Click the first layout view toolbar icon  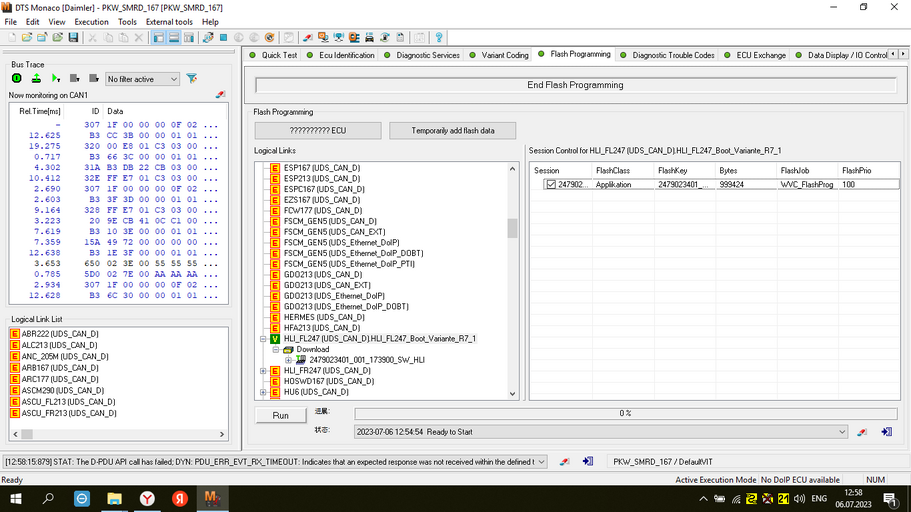159,38
